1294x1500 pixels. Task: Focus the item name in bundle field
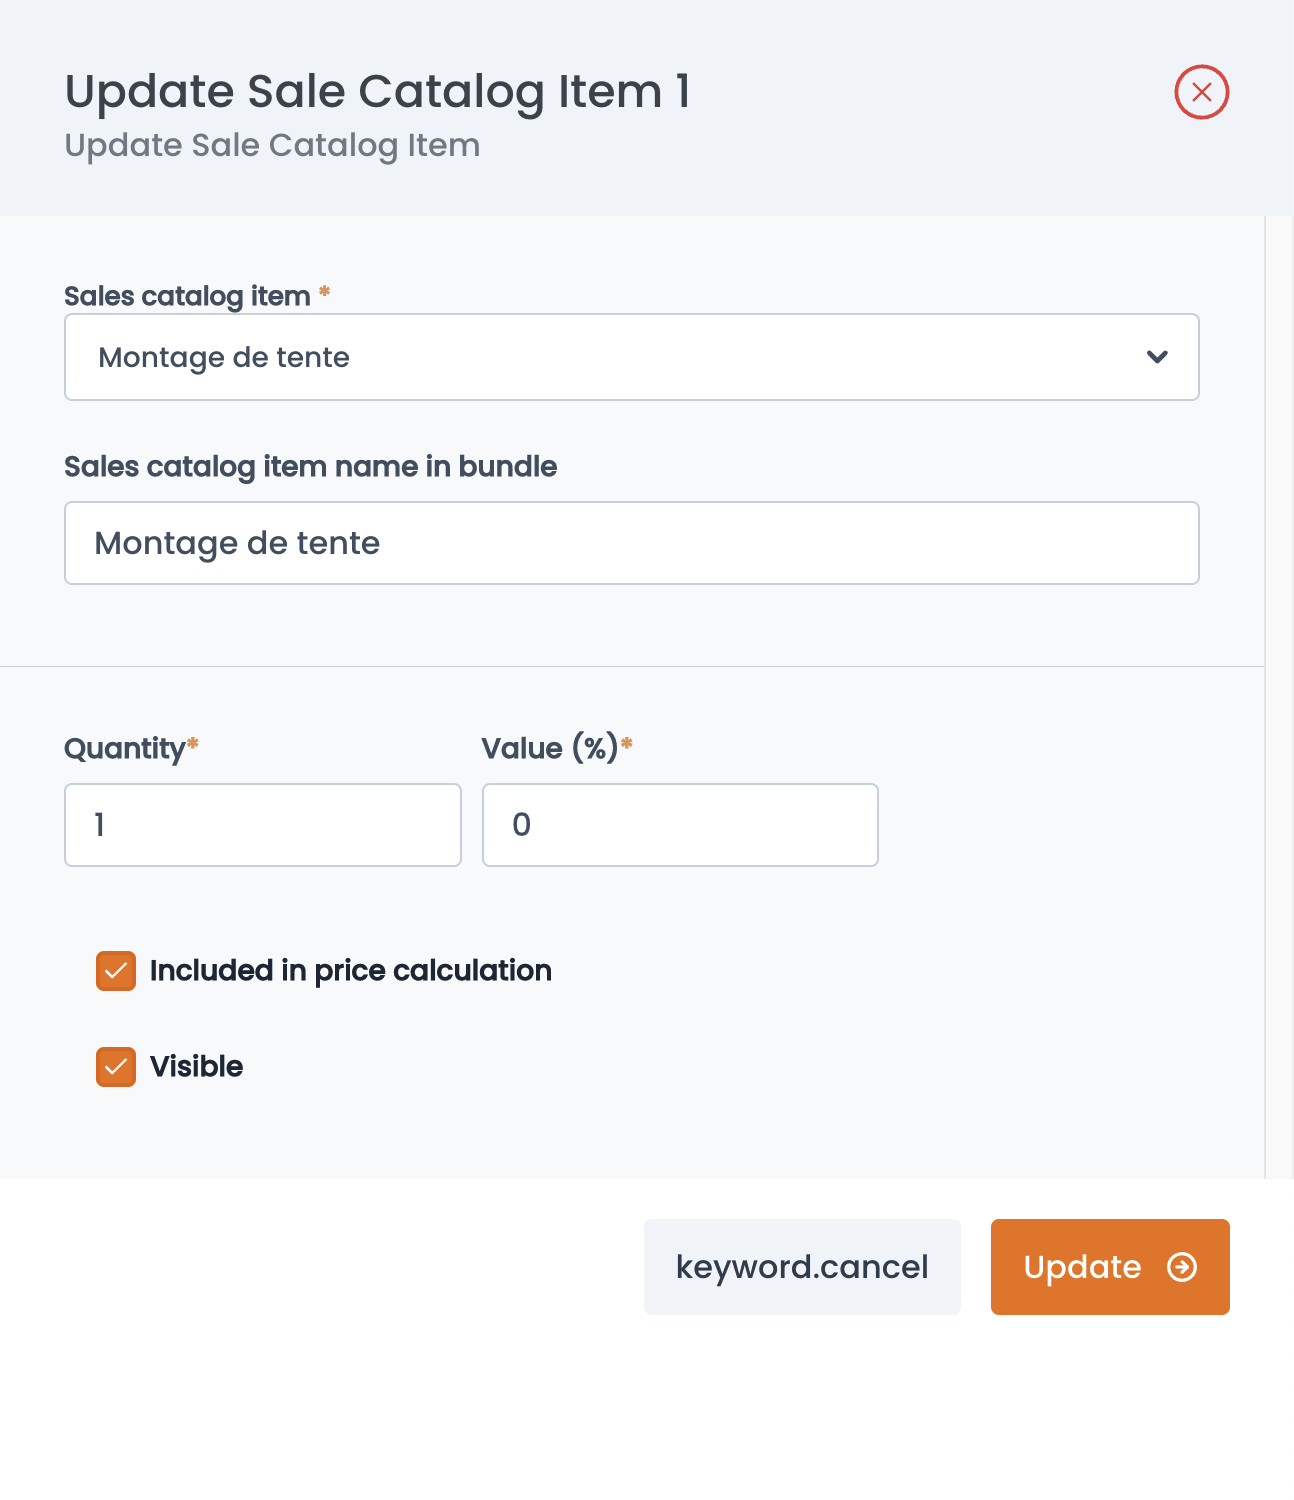[632, 543]
